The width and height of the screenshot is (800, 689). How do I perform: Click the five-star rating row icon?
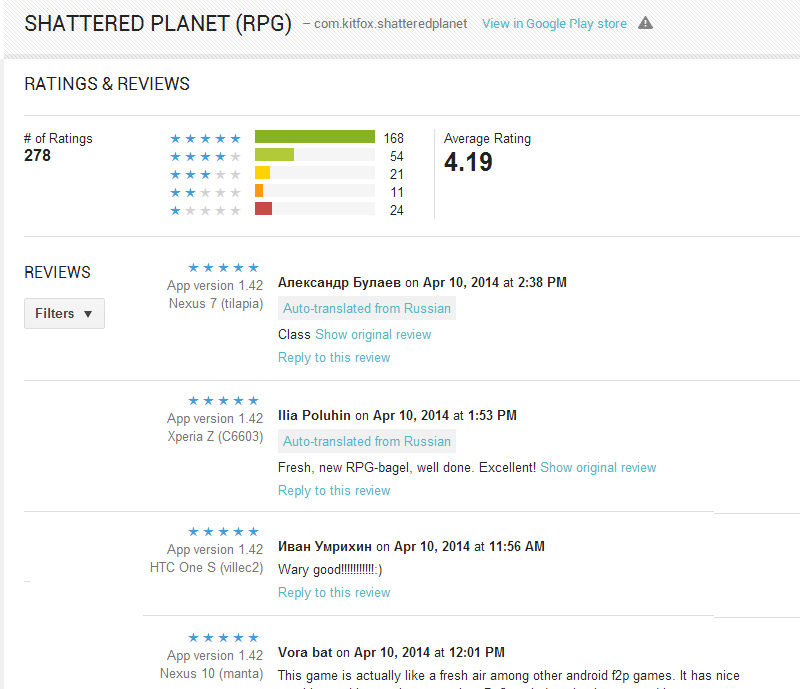205,138
